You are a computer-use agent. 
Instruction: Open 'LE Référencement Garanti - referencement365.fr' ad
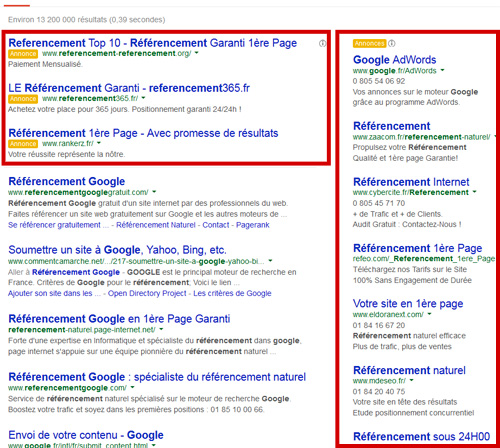(129, 88)
